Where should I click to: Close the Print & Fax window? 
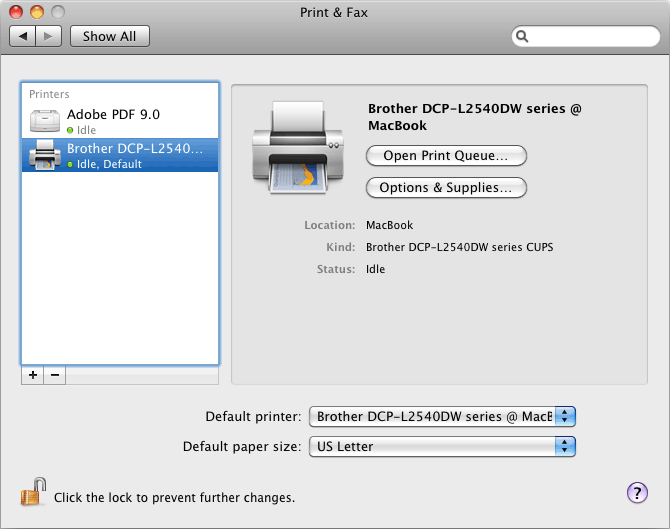(x=16, y=12)
